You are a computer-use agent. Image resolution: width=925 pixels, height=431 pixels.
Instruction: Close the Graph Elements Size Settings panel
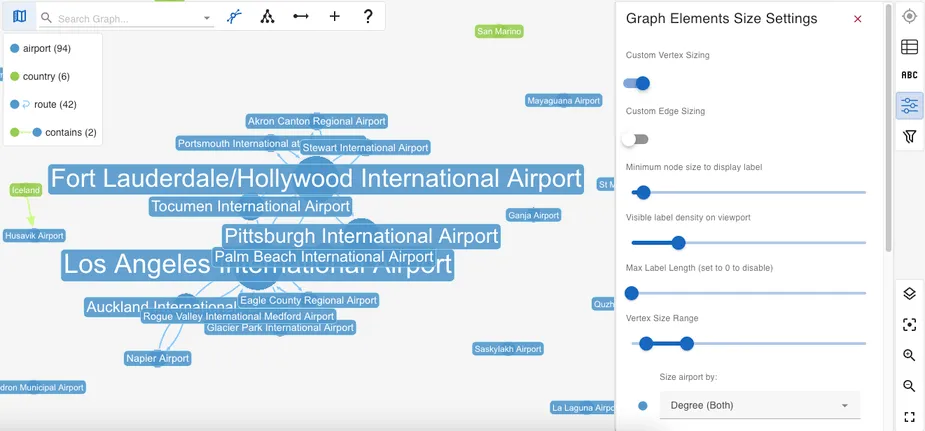[x=858, y=19]
